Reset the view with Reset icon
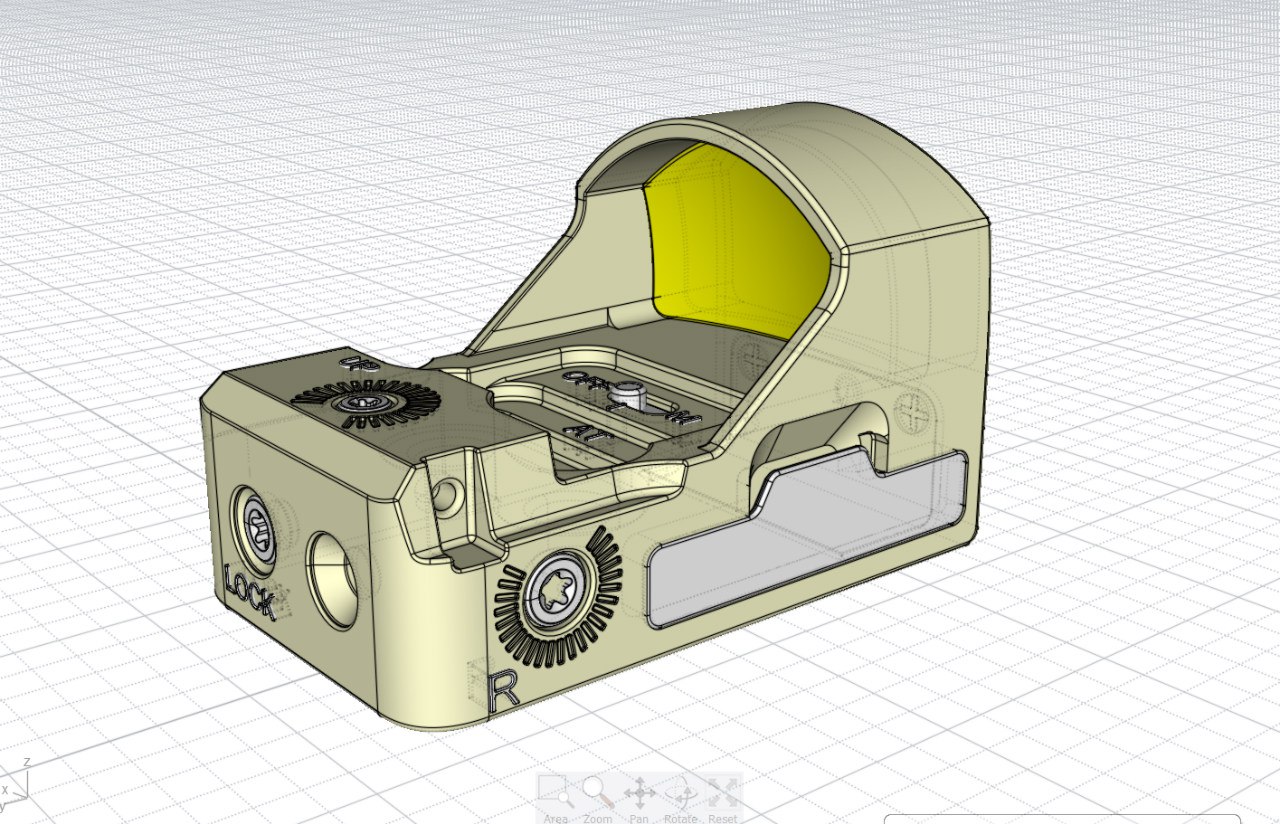Screen dimensions: 1280x824 (x=723, y=794)
